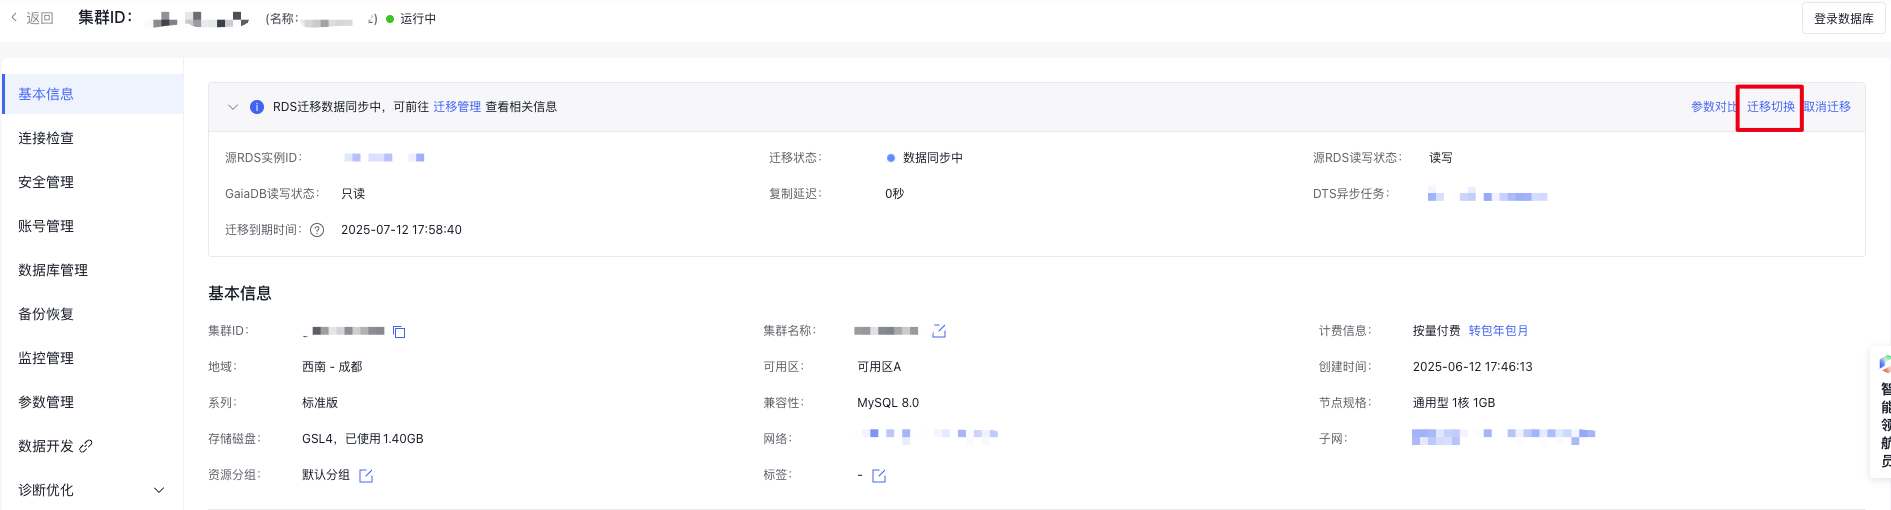Screen dimensions: 1891x510
Task: Open the blurred DTS异步任务 link
Action: tap(1487, 195)
